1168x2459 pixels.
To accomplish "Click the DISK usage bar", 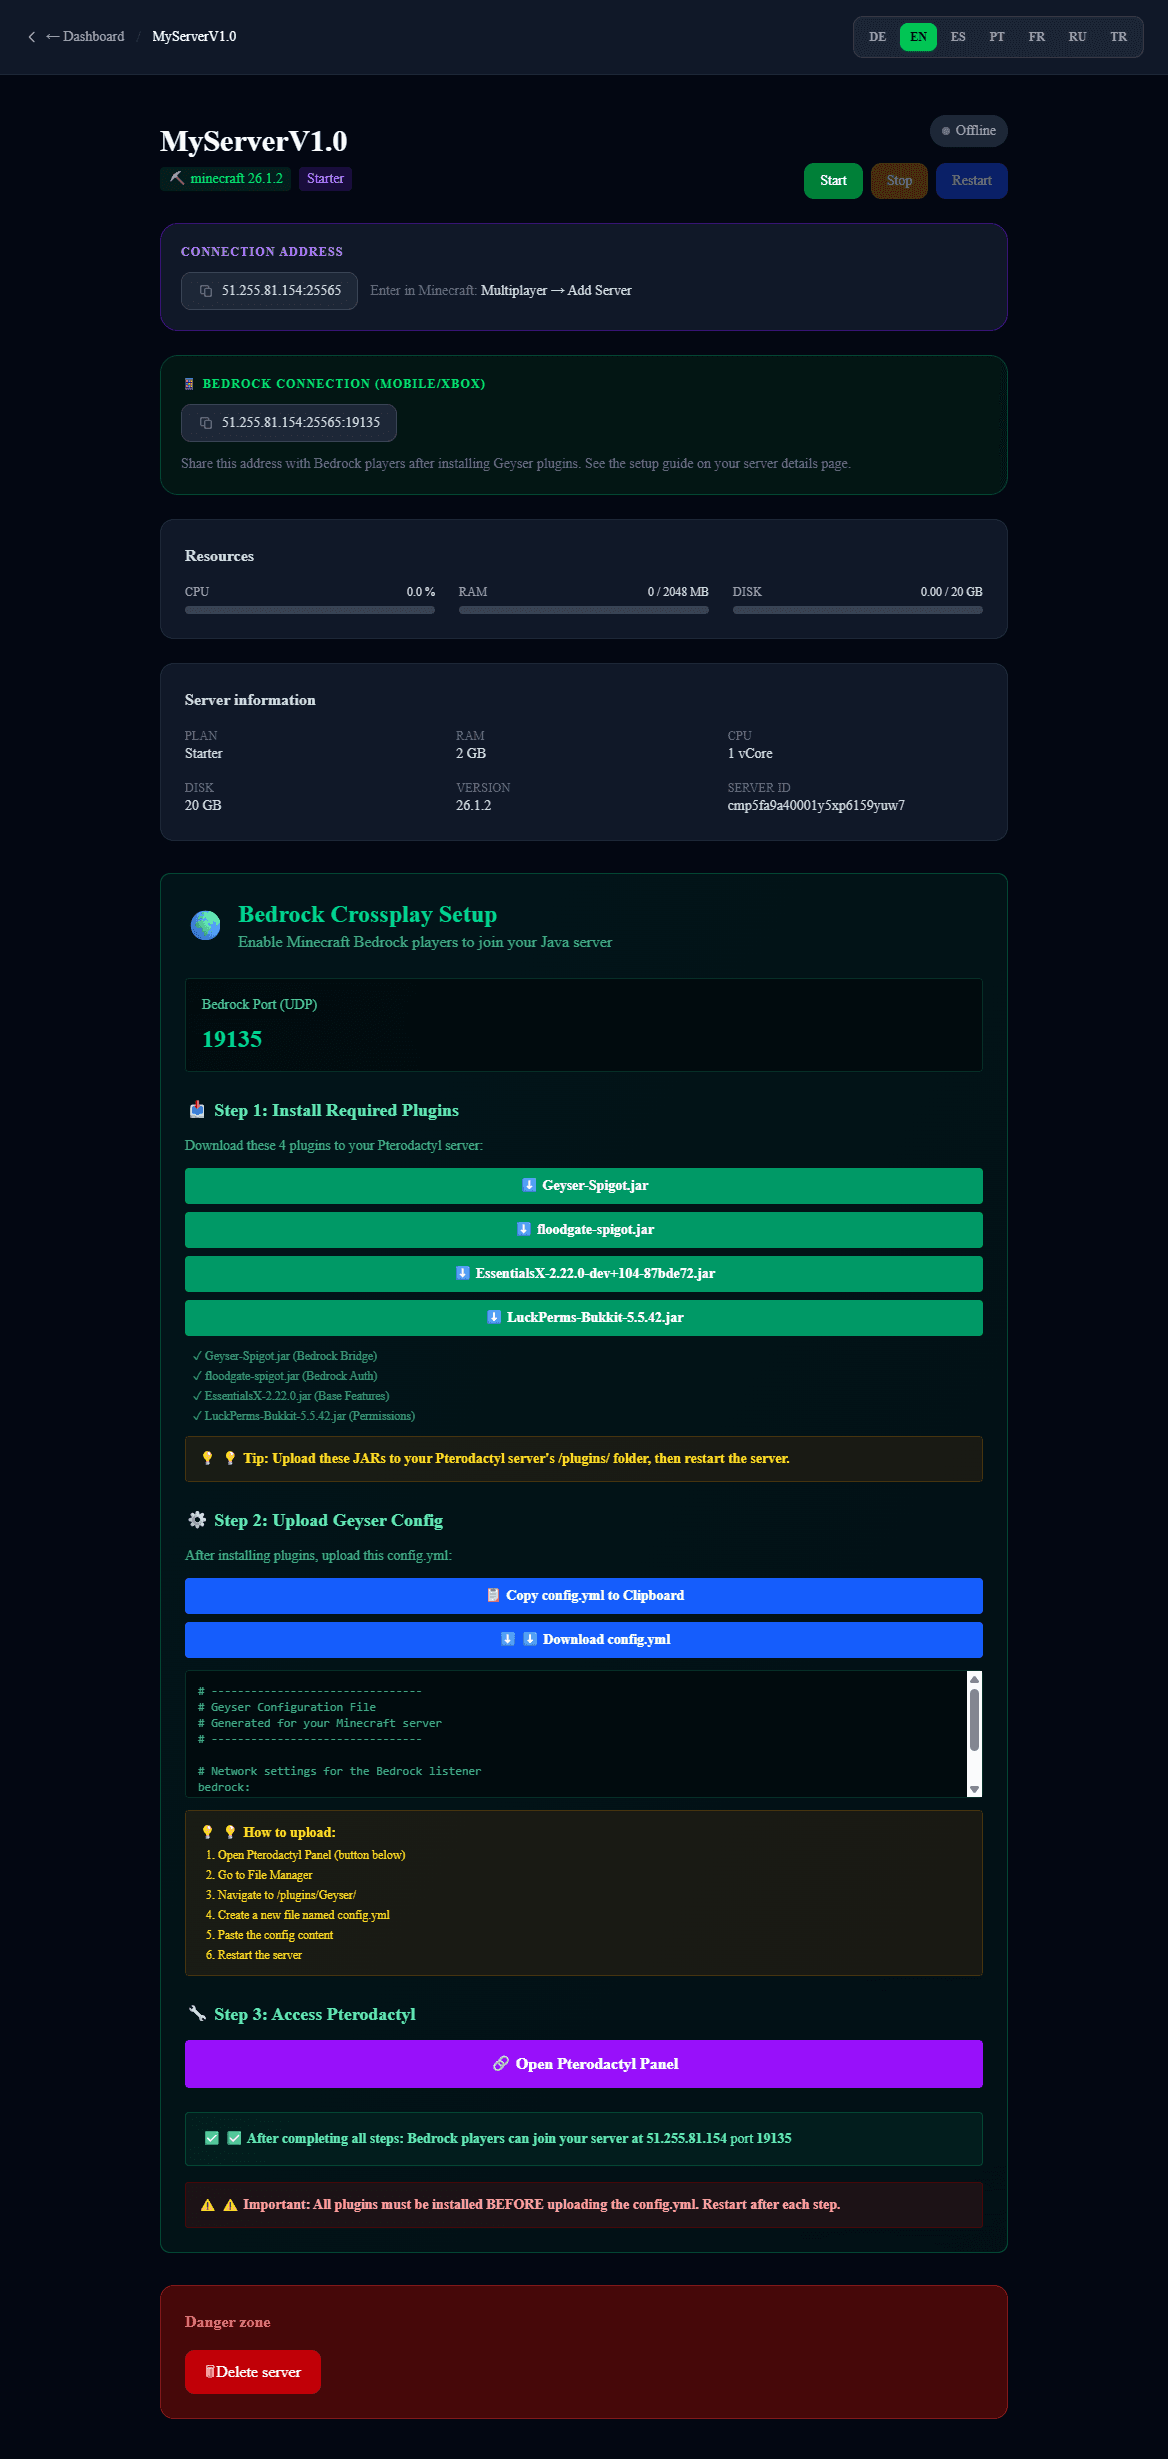I will point(858,610).
